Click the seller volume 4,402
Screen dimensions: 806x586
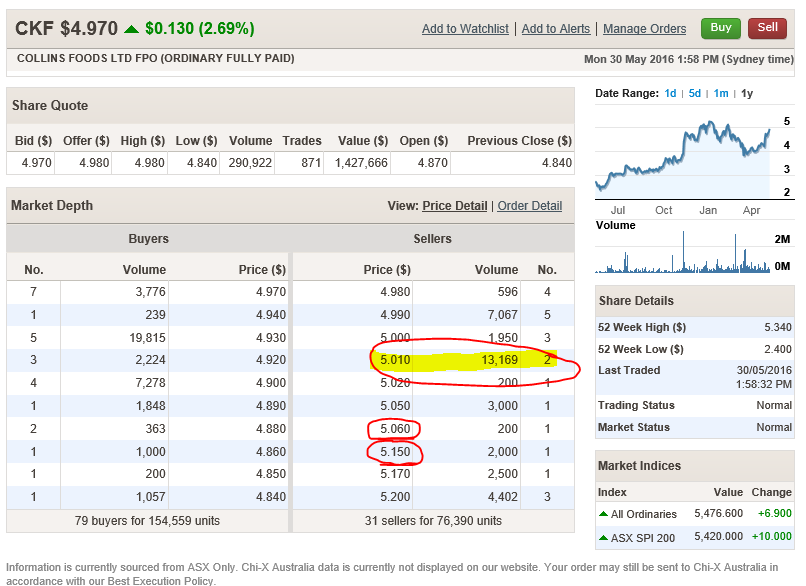pos(502,497)
